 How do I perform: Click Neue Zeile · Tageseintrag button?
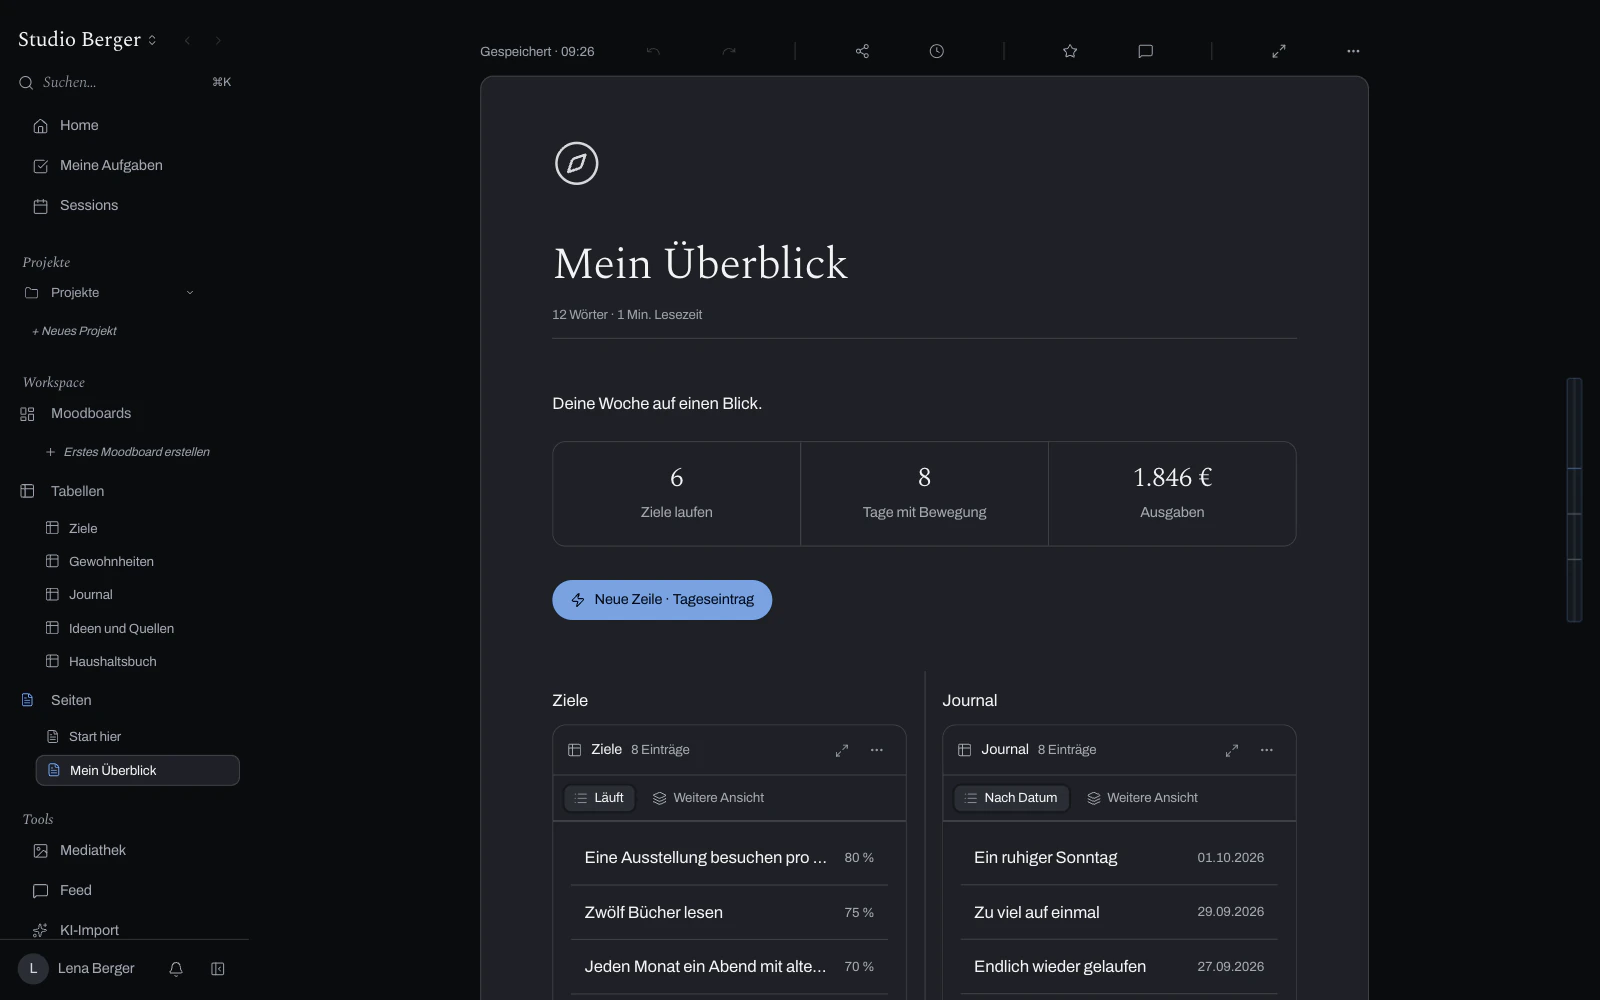click(662, 600)
